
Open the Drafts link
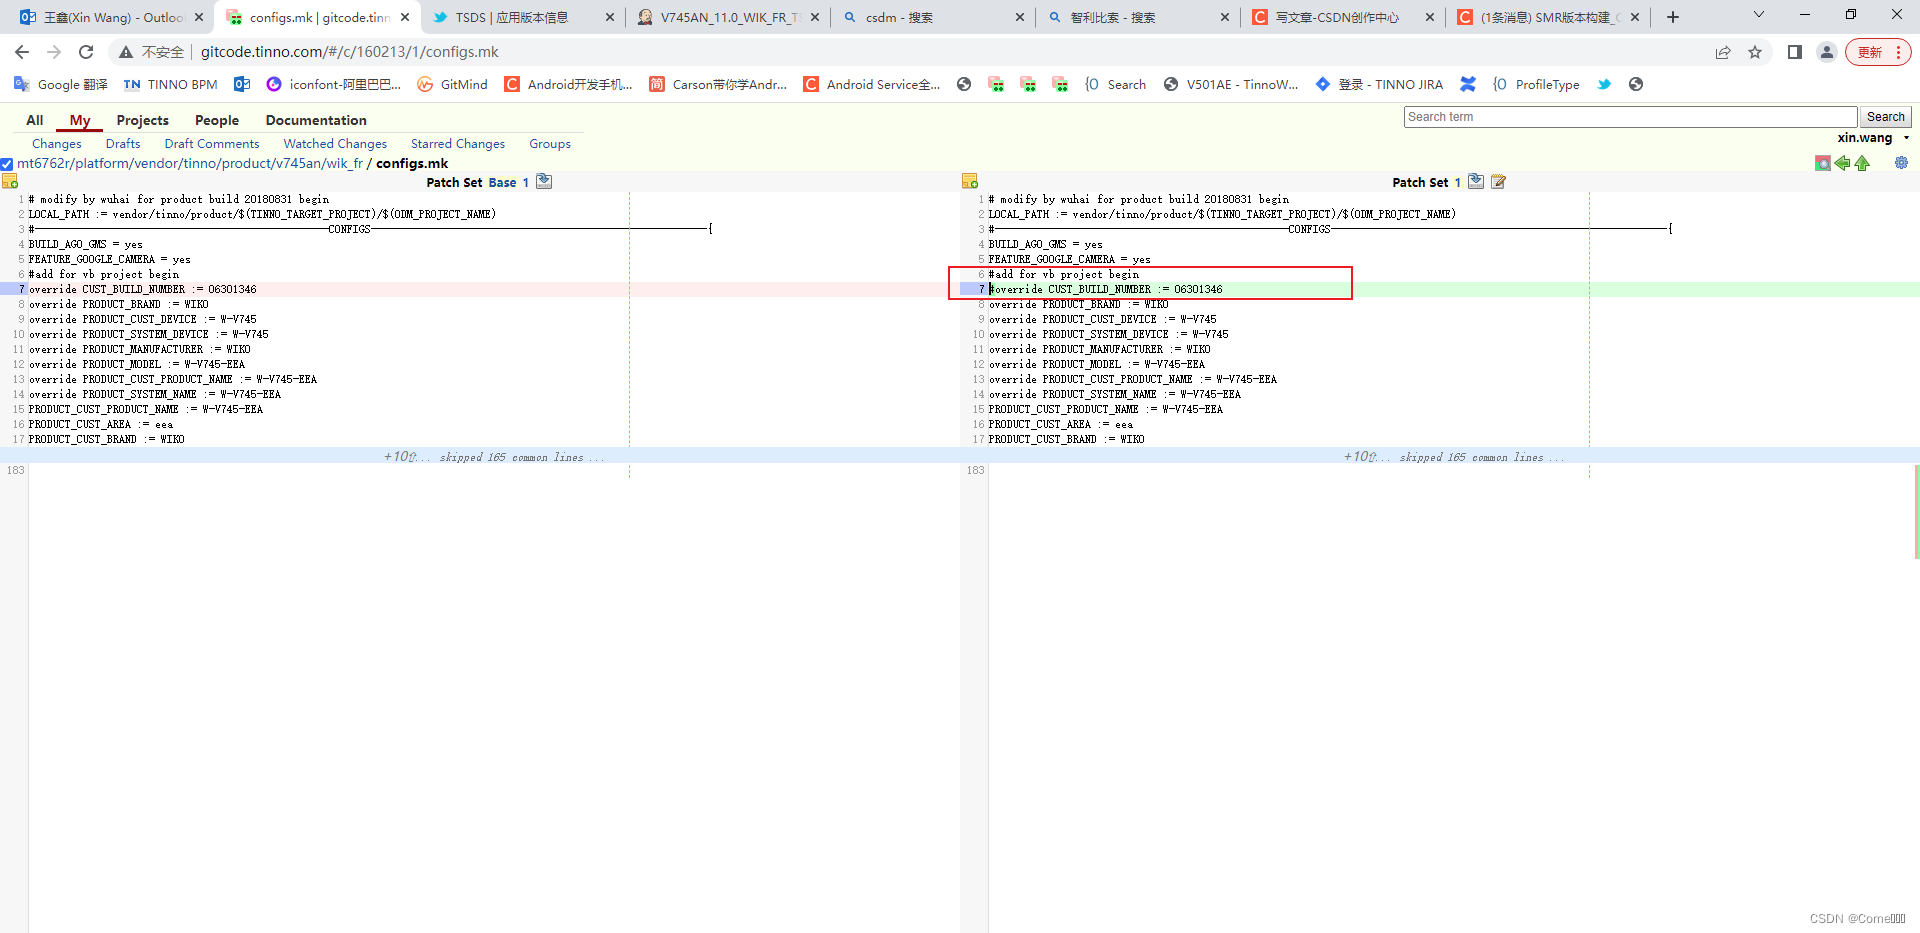(123, 144)
